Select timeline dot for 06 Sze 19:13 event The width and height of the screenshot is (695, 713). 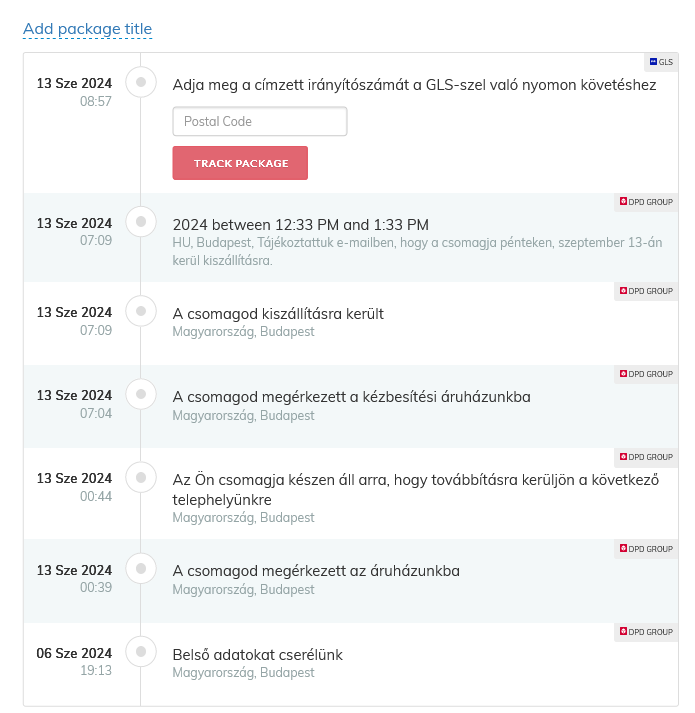[141, 652]
